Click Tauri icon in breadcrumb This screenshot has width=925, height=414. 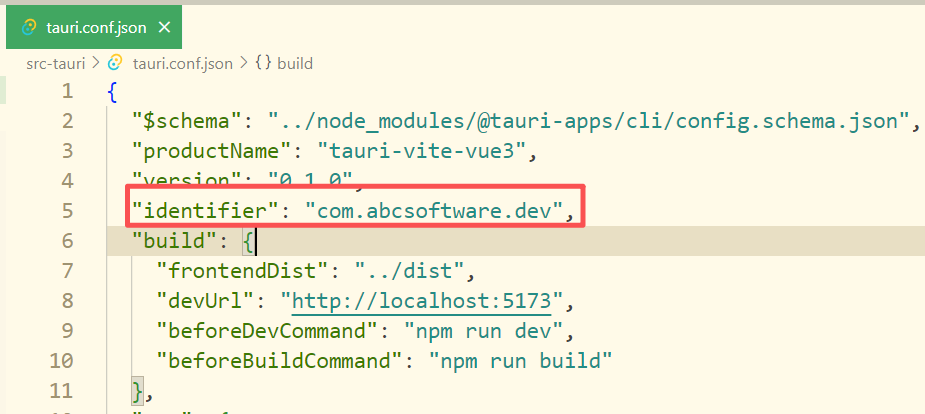click(x=116, y=63)
